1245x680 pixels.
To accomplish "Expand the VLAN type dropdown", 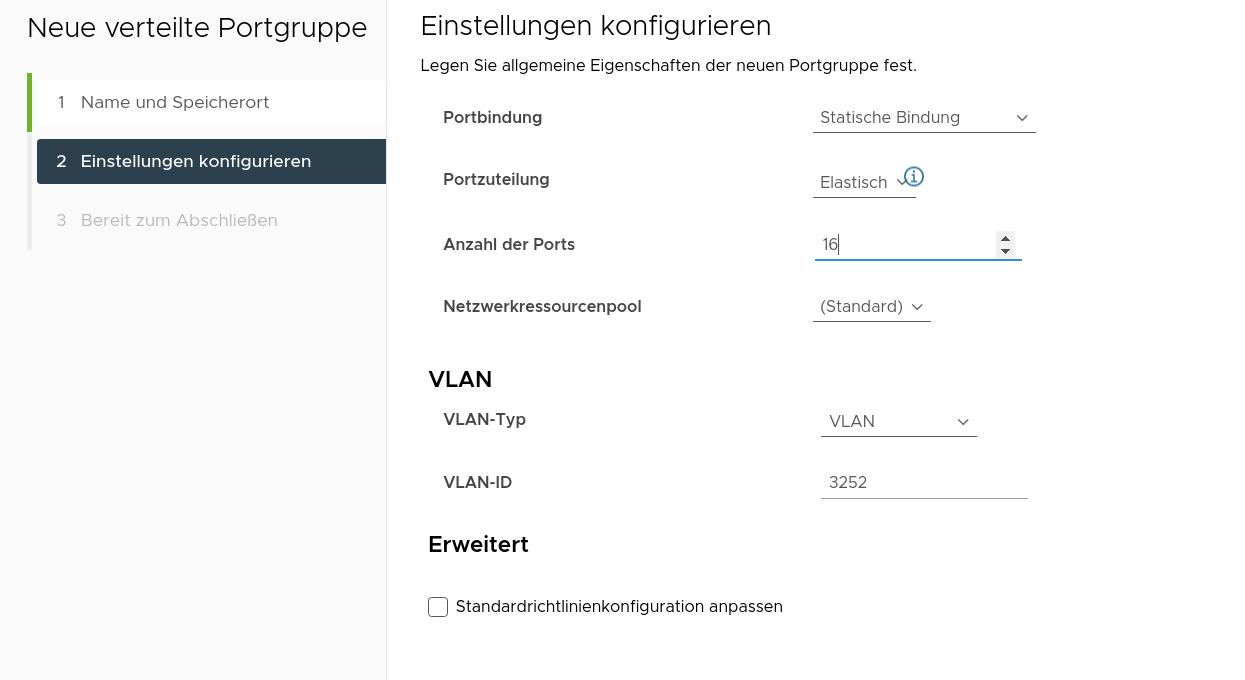I will [898, 422].
